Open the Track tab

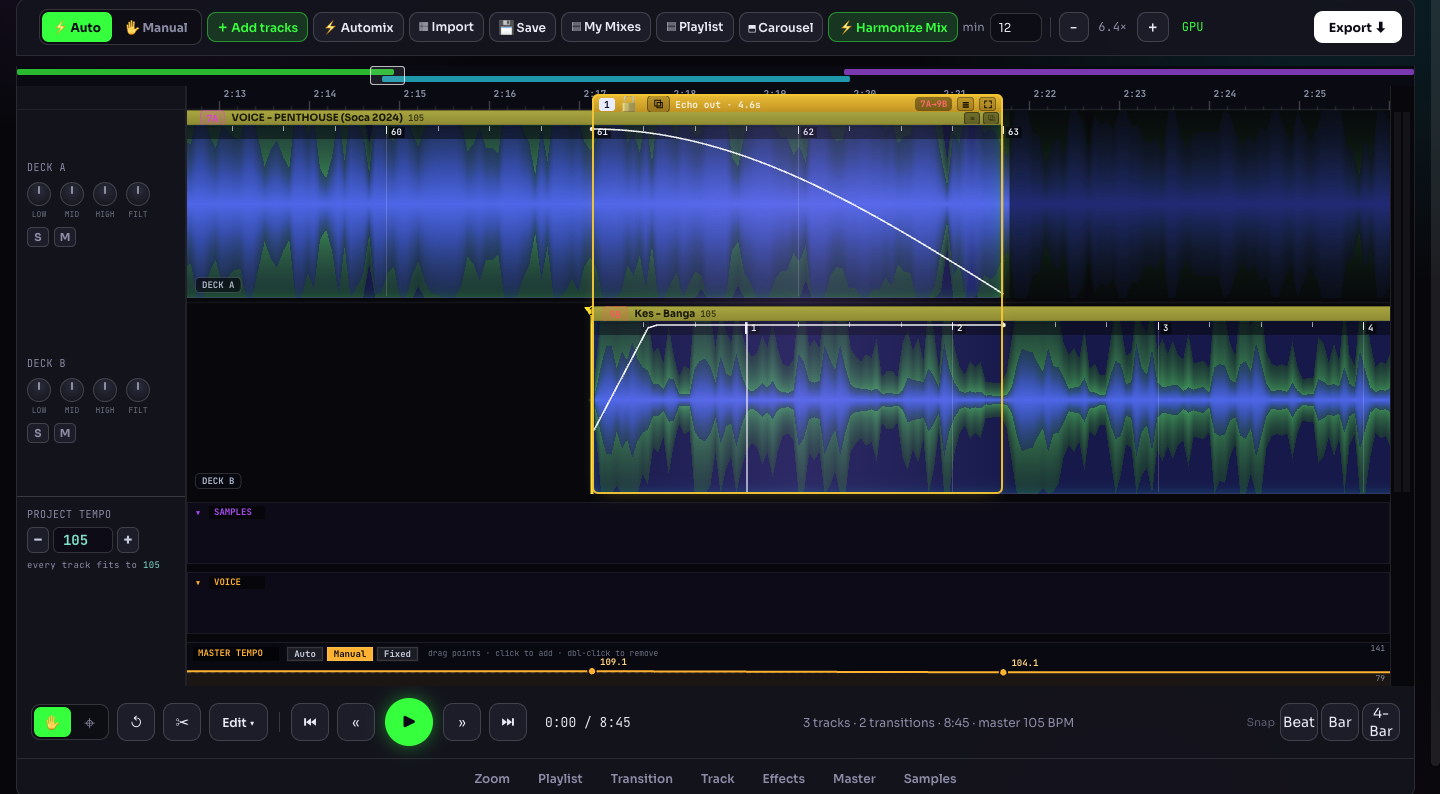[718, 778]
